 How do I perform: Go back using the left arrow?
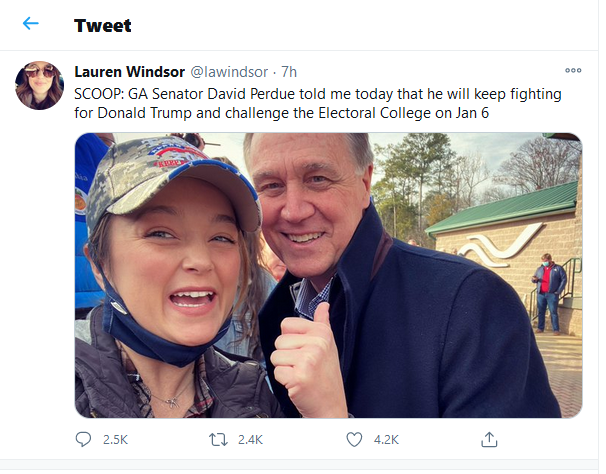click(x=31, y=23)
